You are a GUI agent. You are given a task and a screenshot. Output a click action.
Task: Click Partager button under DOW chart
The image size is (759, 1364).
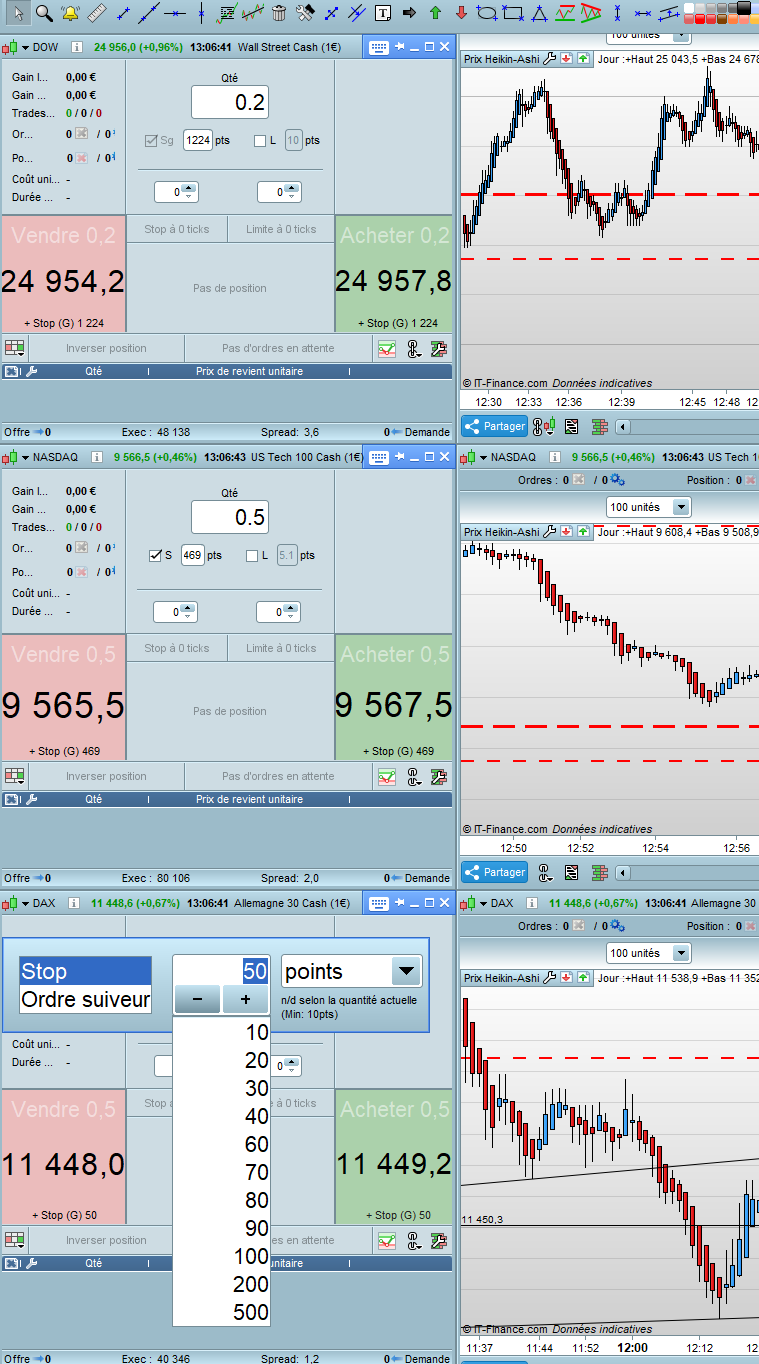pyautogui.click(x=494, y=426)
